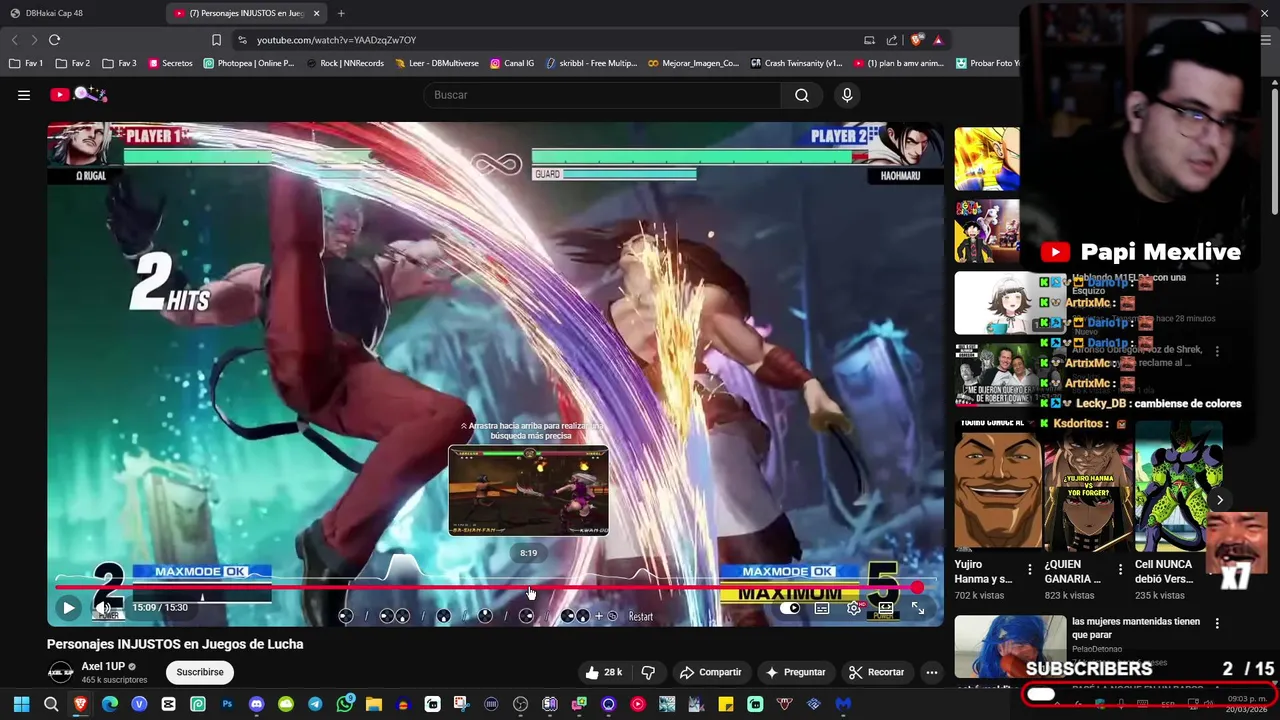The width and height of the screenshot is (1280, 720).
Task: Open the Axel 1UP channel name link
Action: (x=103, y=666)
